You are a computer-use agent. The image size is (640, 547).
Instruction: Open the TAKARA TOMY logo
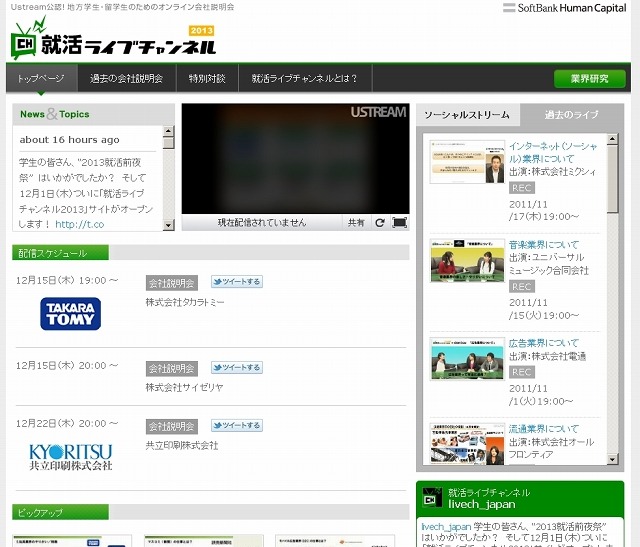point(71,314)
